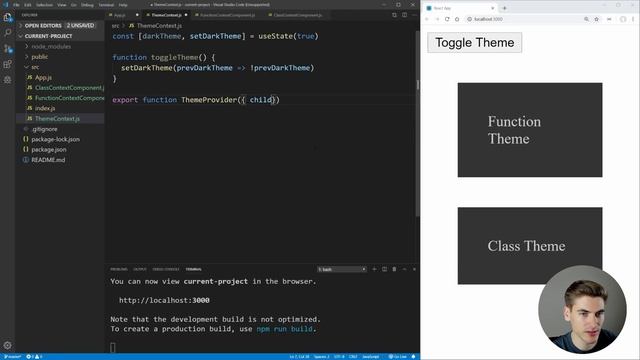
Task: Click the http://localhost:3000 link in terminal
Action: click(x=164, y=300)
